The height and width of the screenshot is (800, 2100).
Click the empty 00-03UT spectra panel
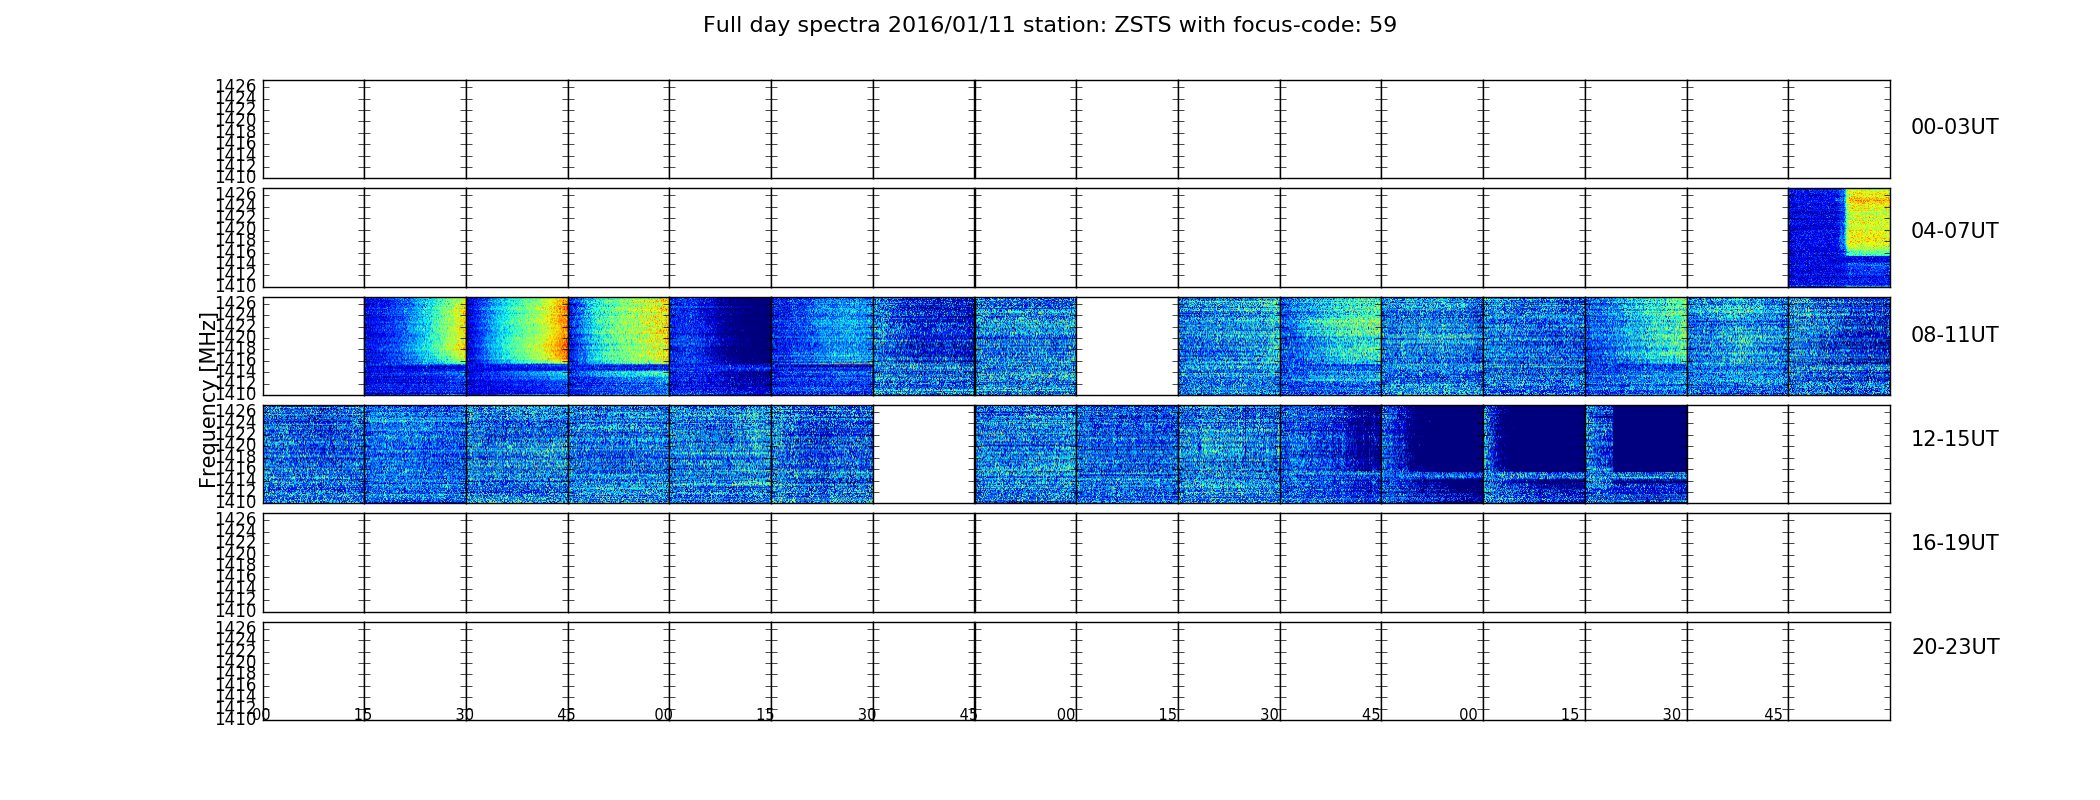[1077, 130]
